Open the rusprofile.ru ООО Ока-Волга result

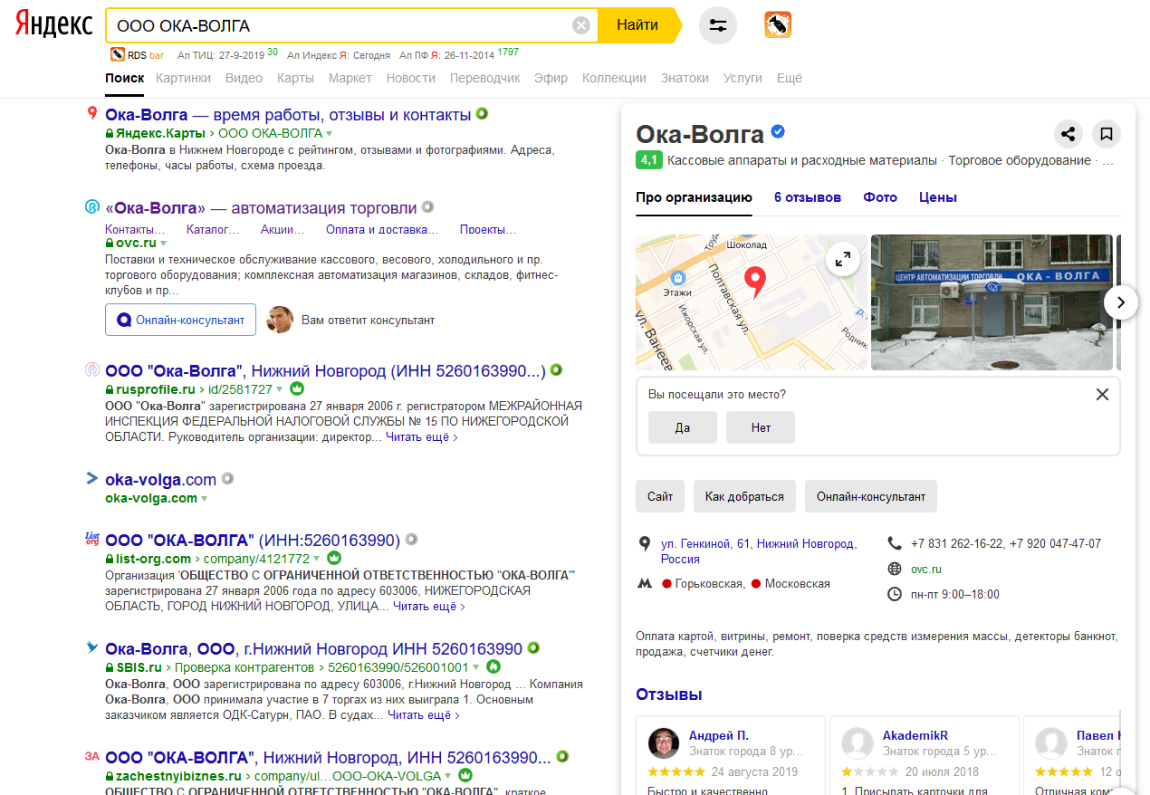325,371
